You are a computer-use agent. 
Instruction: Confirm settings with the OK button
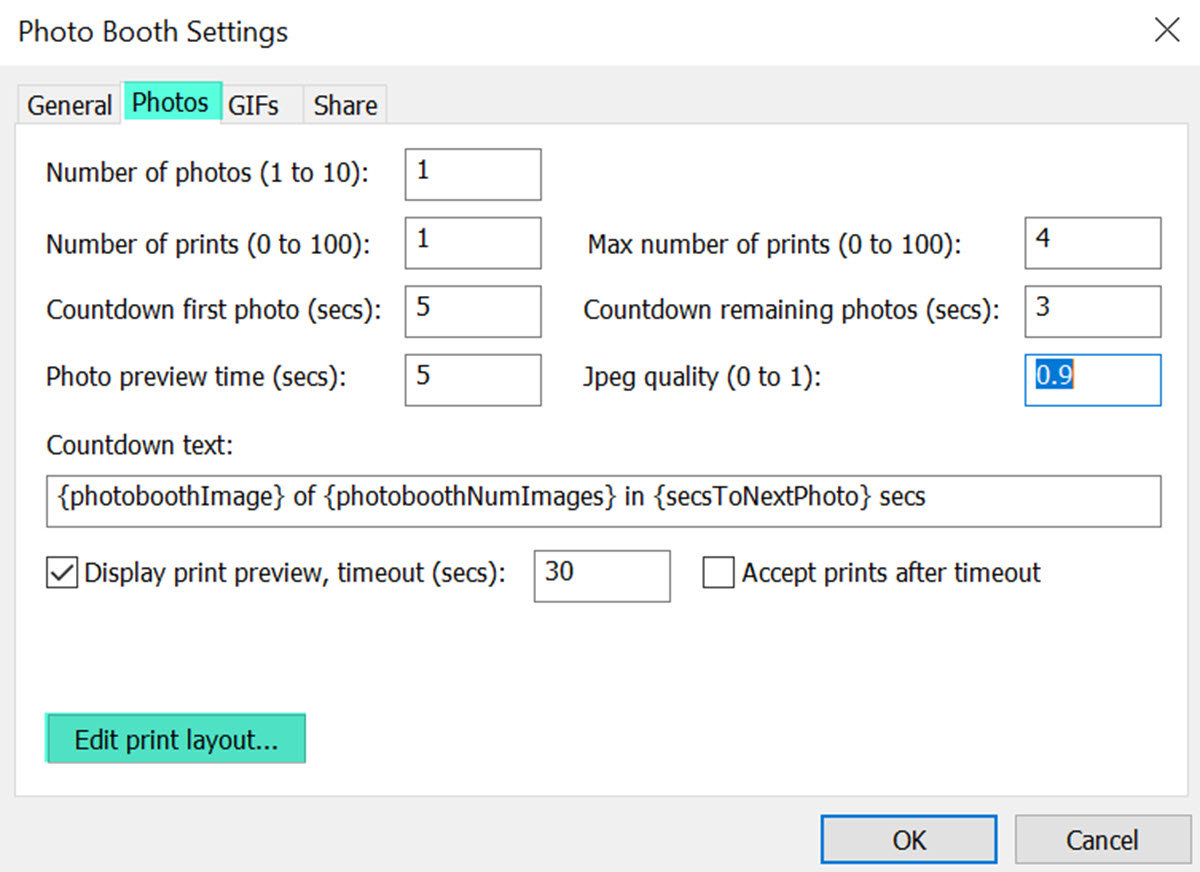908,840
